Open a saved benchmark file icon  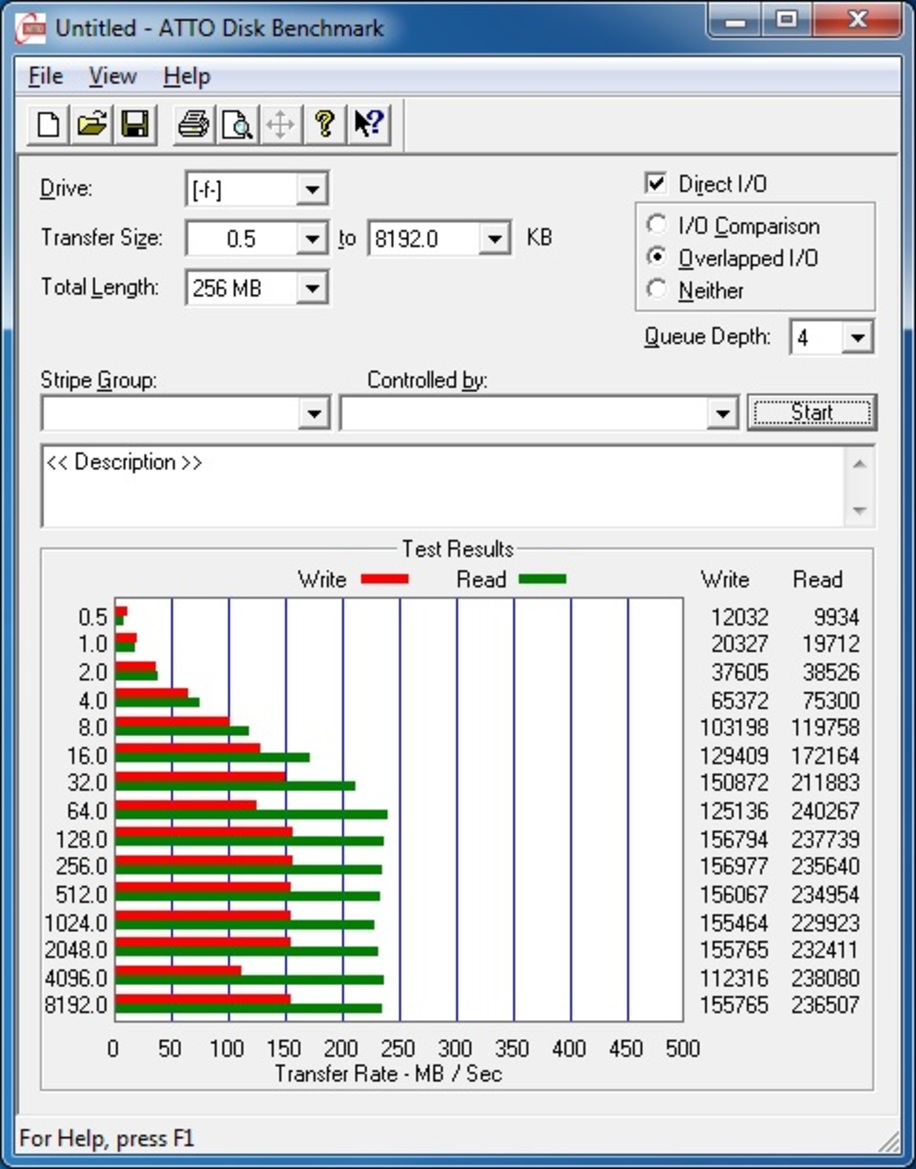tap(92, 124)
